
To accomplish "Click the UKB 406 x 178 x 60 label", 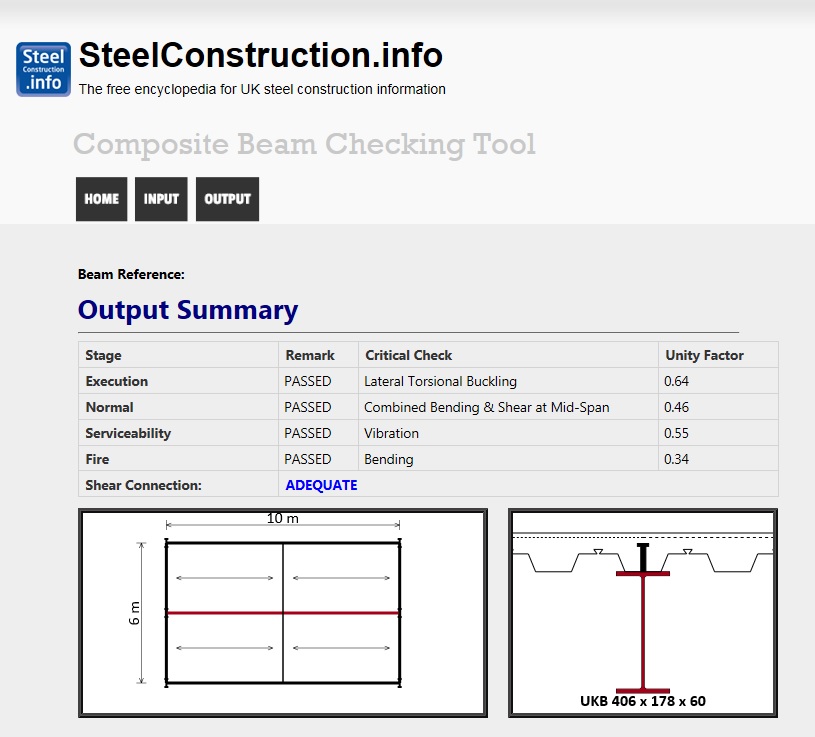I will [x=642, y=701].
